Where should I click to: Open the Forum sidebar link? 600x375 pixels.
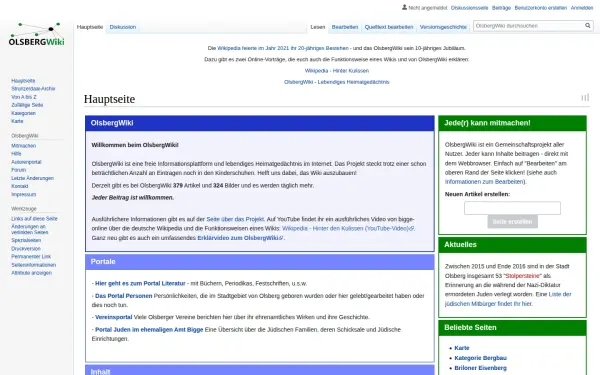pyautogui.click(x=19, y=170)
